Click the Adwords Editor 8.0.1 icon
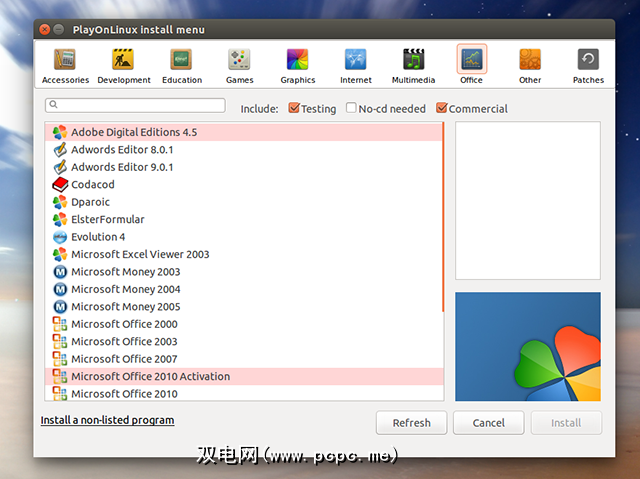The image size is (640, 479). (60, 150)
